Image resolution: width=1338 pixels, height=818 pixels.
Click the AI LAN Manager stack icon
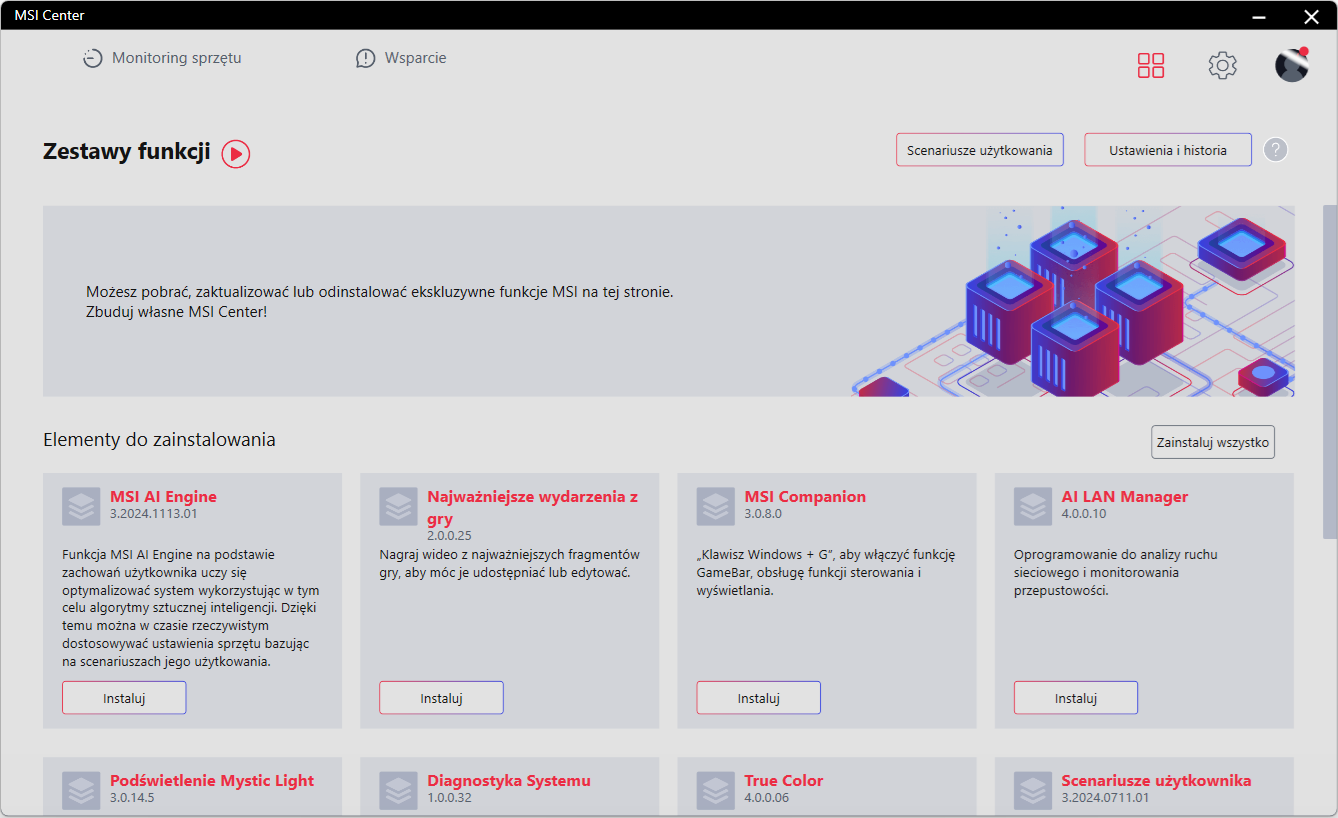1033,506
